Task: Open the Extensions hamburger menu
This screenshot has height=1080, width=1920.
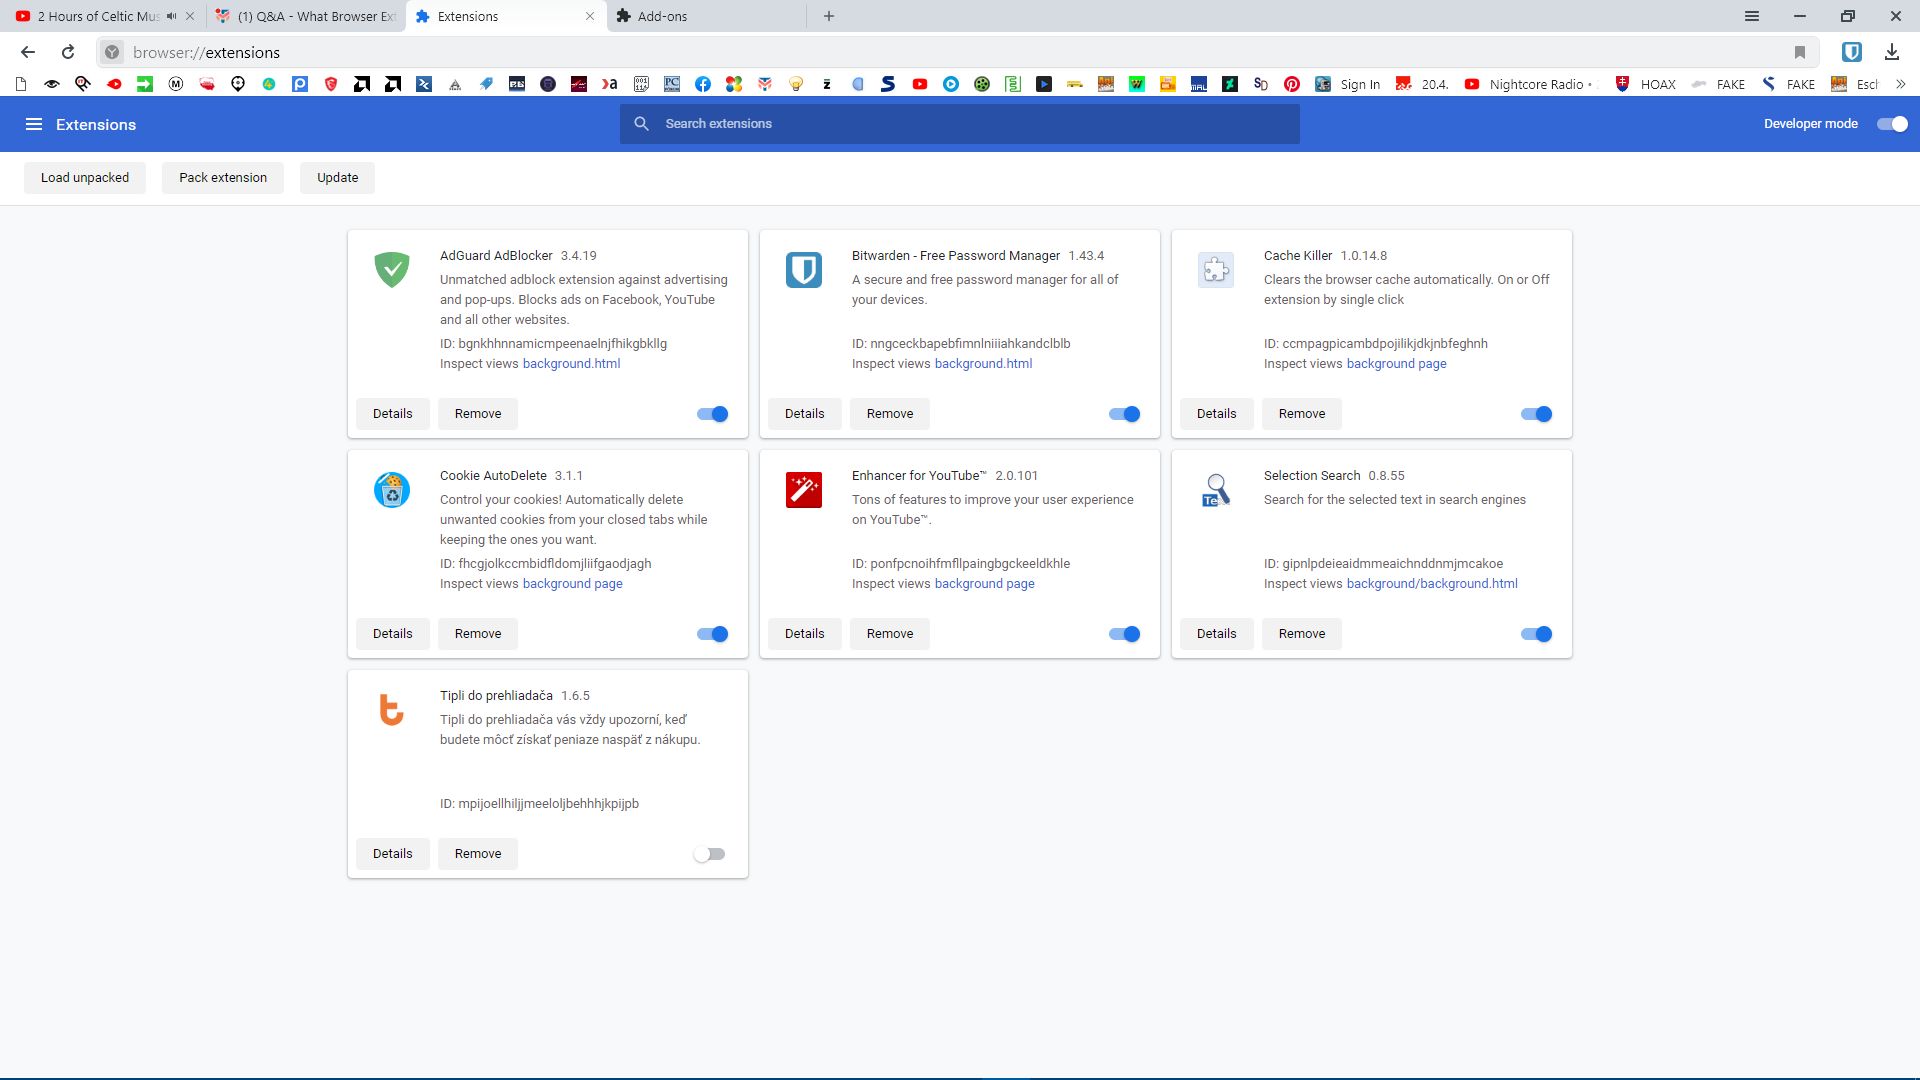Action: coord(34,124)
